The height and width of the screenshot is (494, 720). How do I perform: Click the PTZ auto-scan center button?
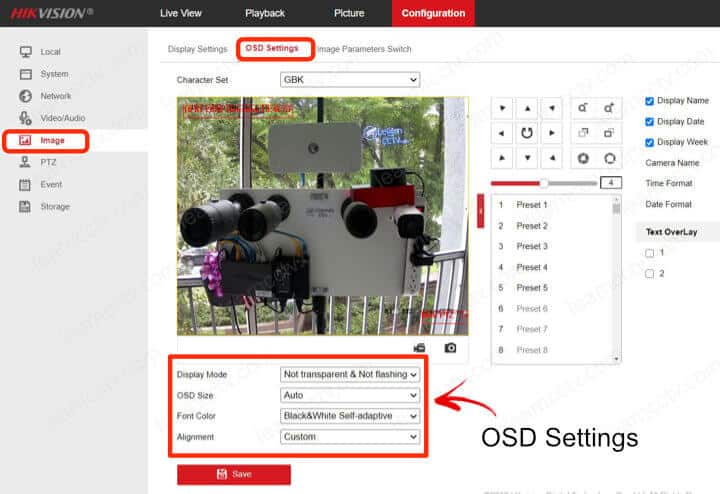527,132
